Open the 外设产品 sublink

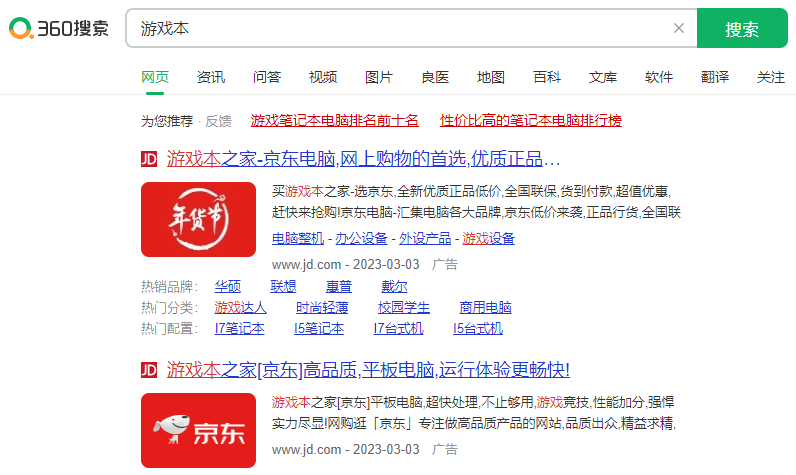tap(425, 238)
